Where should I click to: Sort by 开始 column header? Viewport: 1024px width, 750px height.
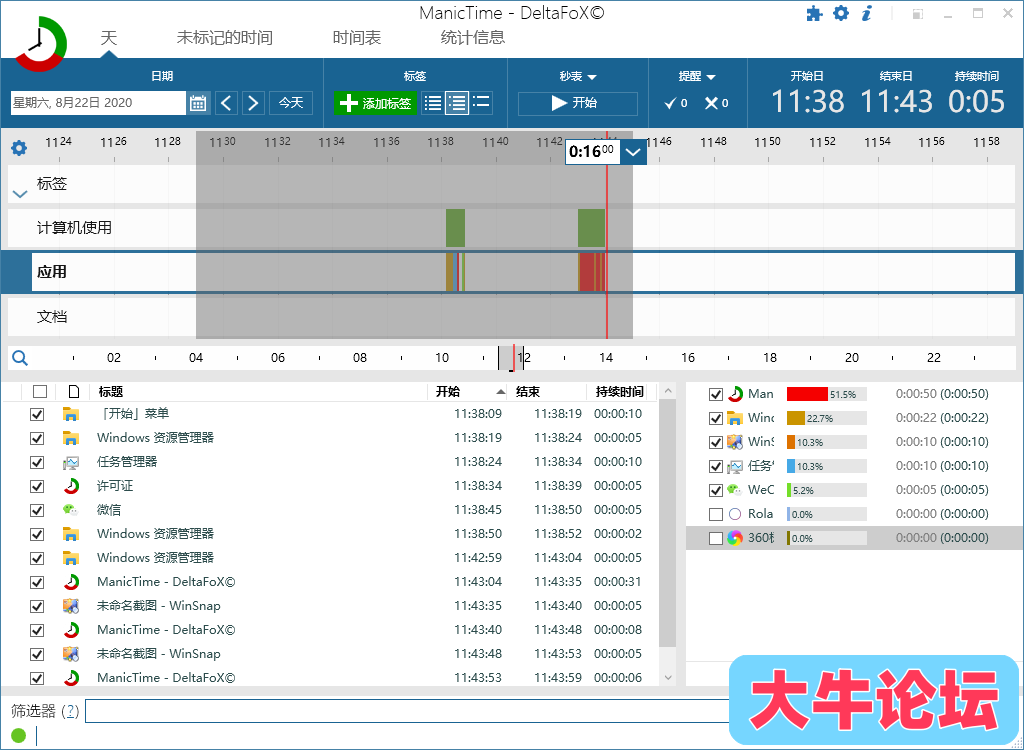pos(468,391)
